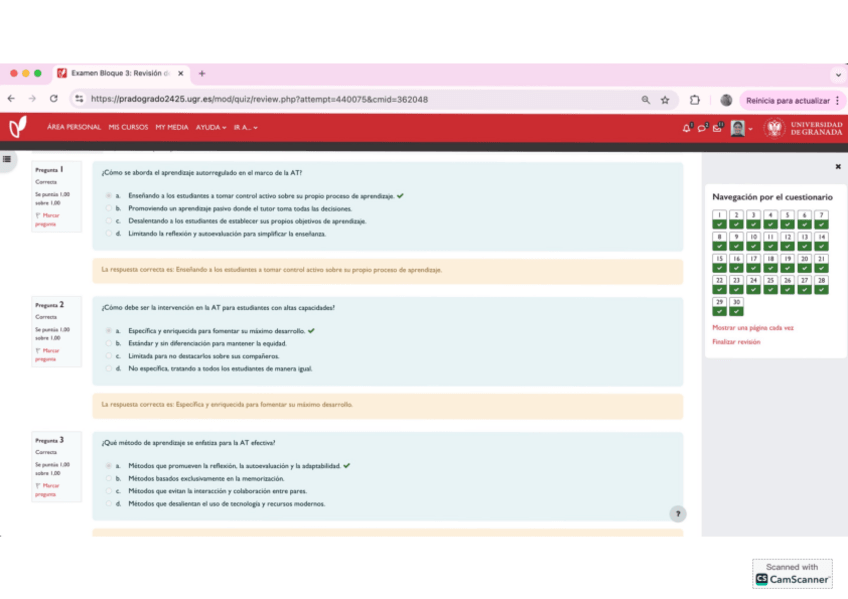Expand the IR A... dropdown menu

[x=246, y=127]
